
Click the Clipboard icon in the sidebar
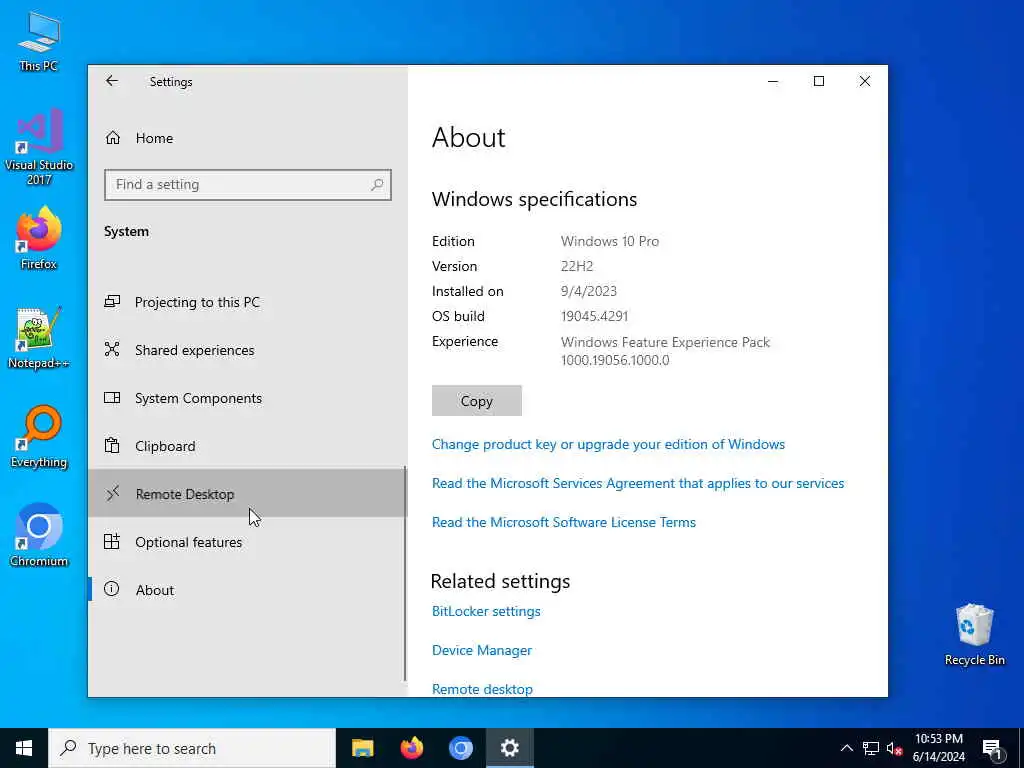pos(112,445)
